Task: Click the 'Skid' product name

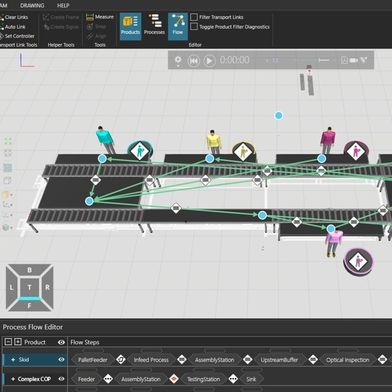Action: [24, 360]
